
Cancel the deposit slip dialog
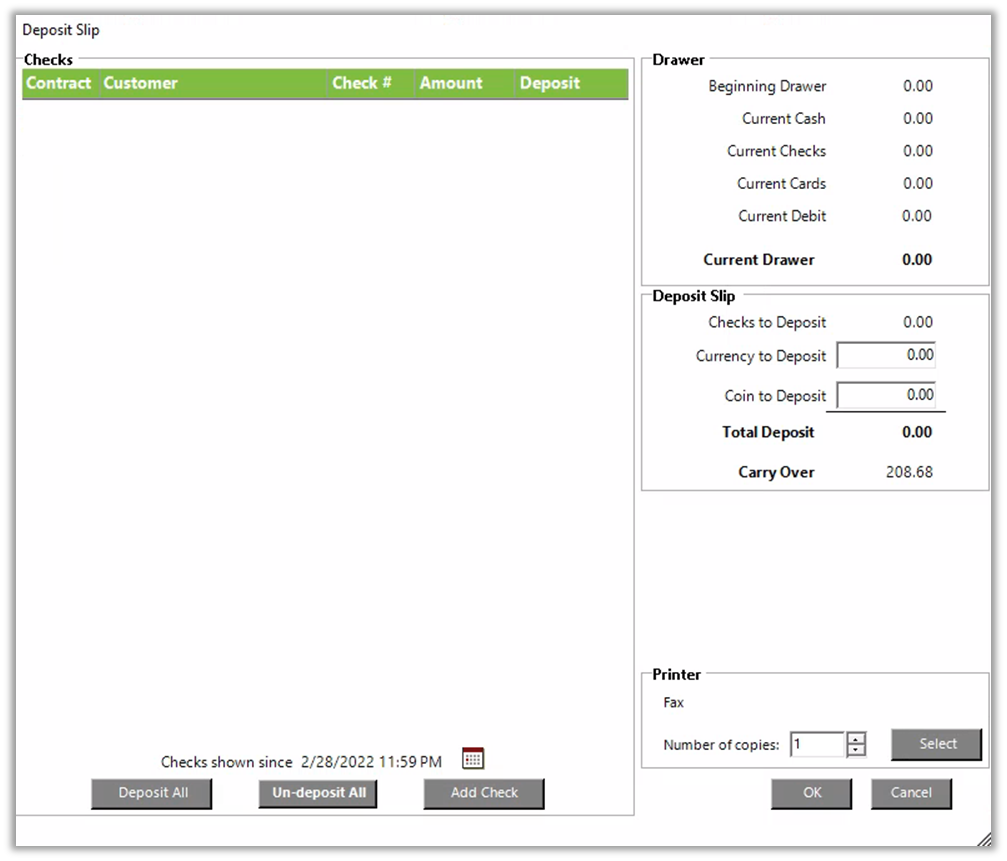tap(911, 793)
